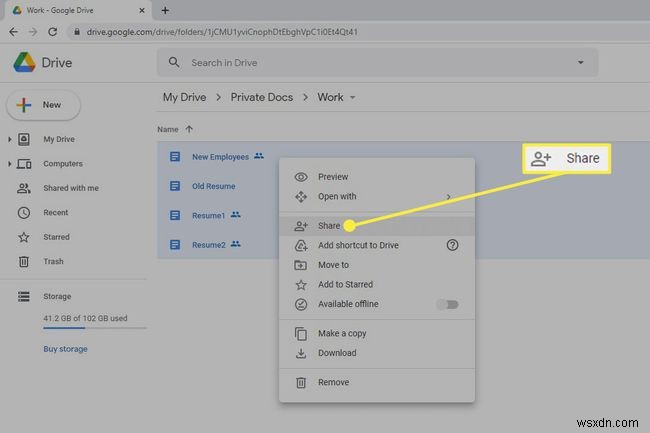Click the Old Resume doc file icon

click(175, 186)
